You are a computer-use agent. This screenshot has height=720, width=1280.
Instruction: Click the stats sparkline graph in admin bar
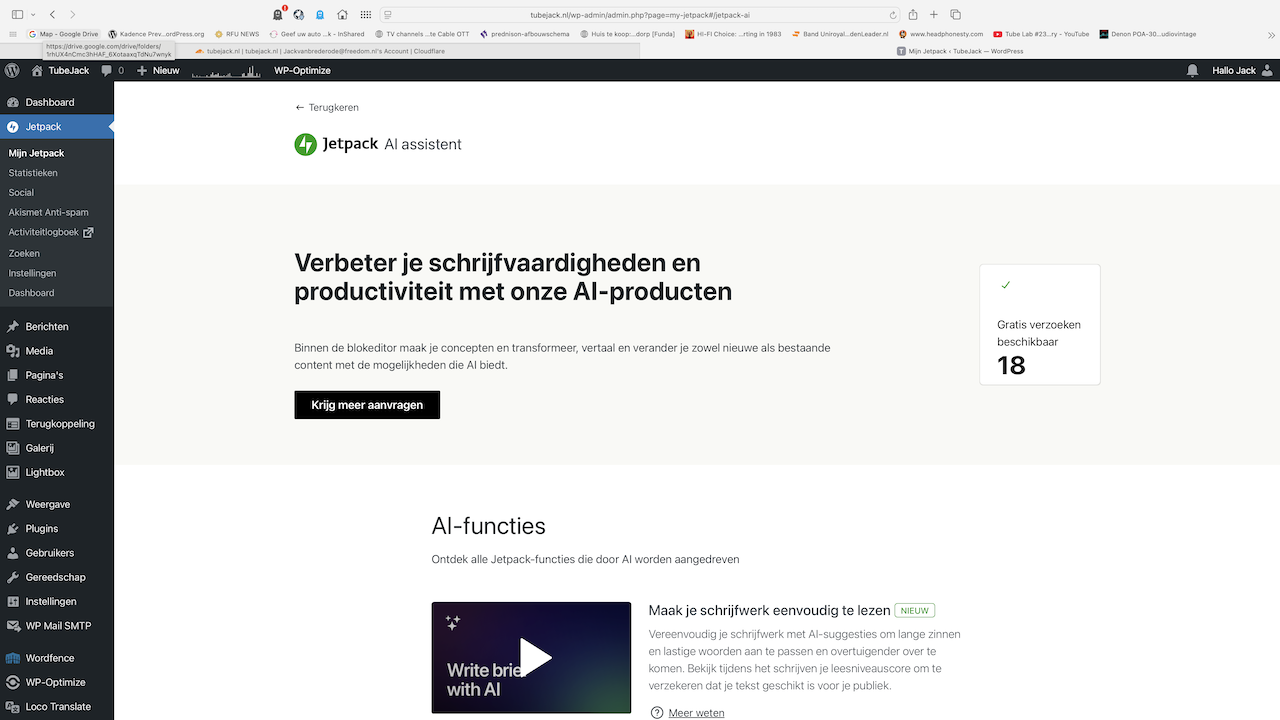[226, 71]
